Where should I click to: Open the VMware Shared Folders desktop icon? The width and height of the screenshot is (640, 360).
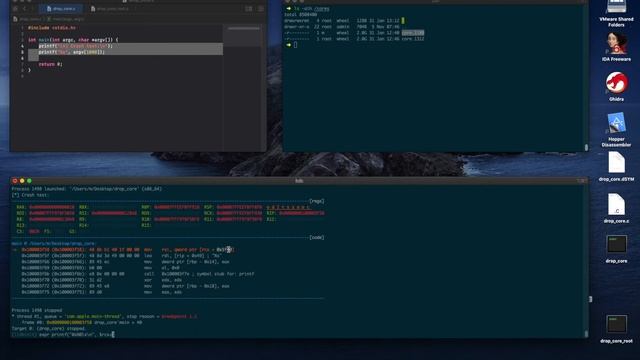click(x=616, y=13)
